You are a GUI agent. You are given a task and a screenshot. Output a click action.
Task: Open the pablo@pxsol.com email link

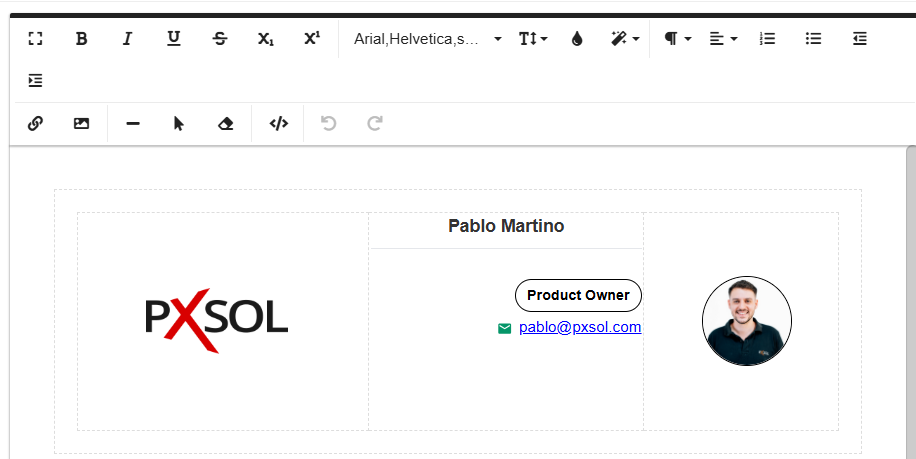580,327
